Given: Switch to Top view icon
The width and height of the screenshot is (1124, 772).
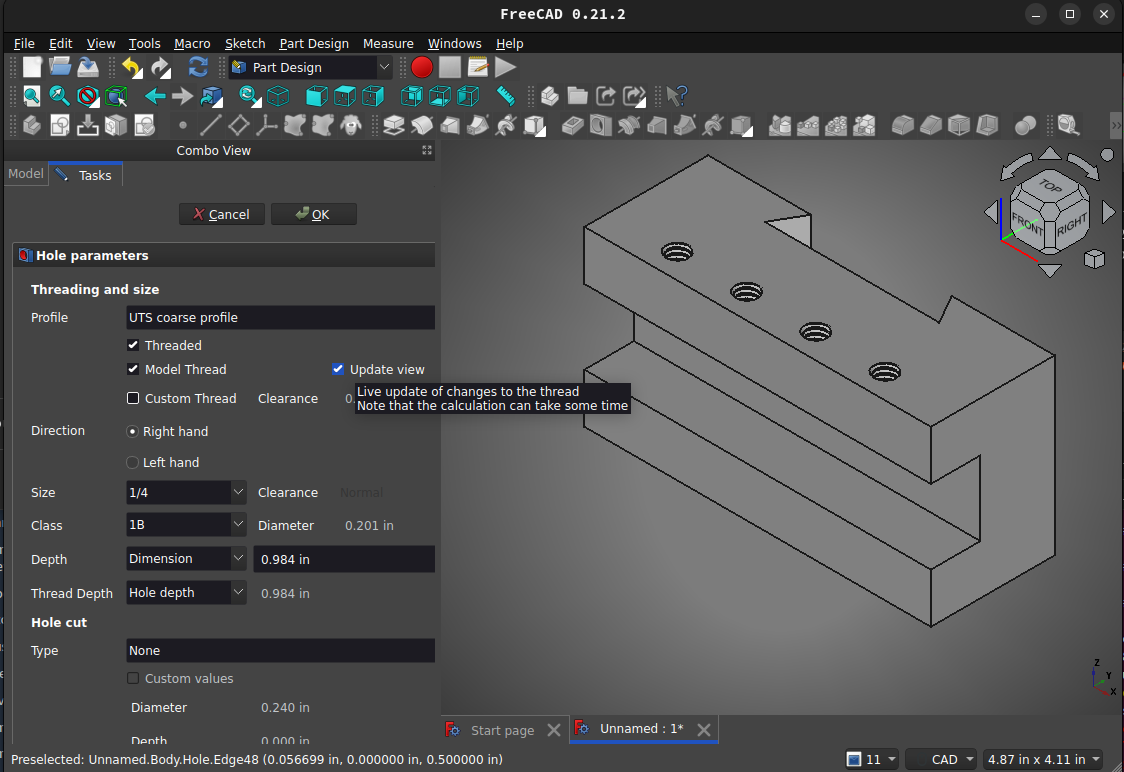Looking at the screenshot, I should tap(345, 95).
